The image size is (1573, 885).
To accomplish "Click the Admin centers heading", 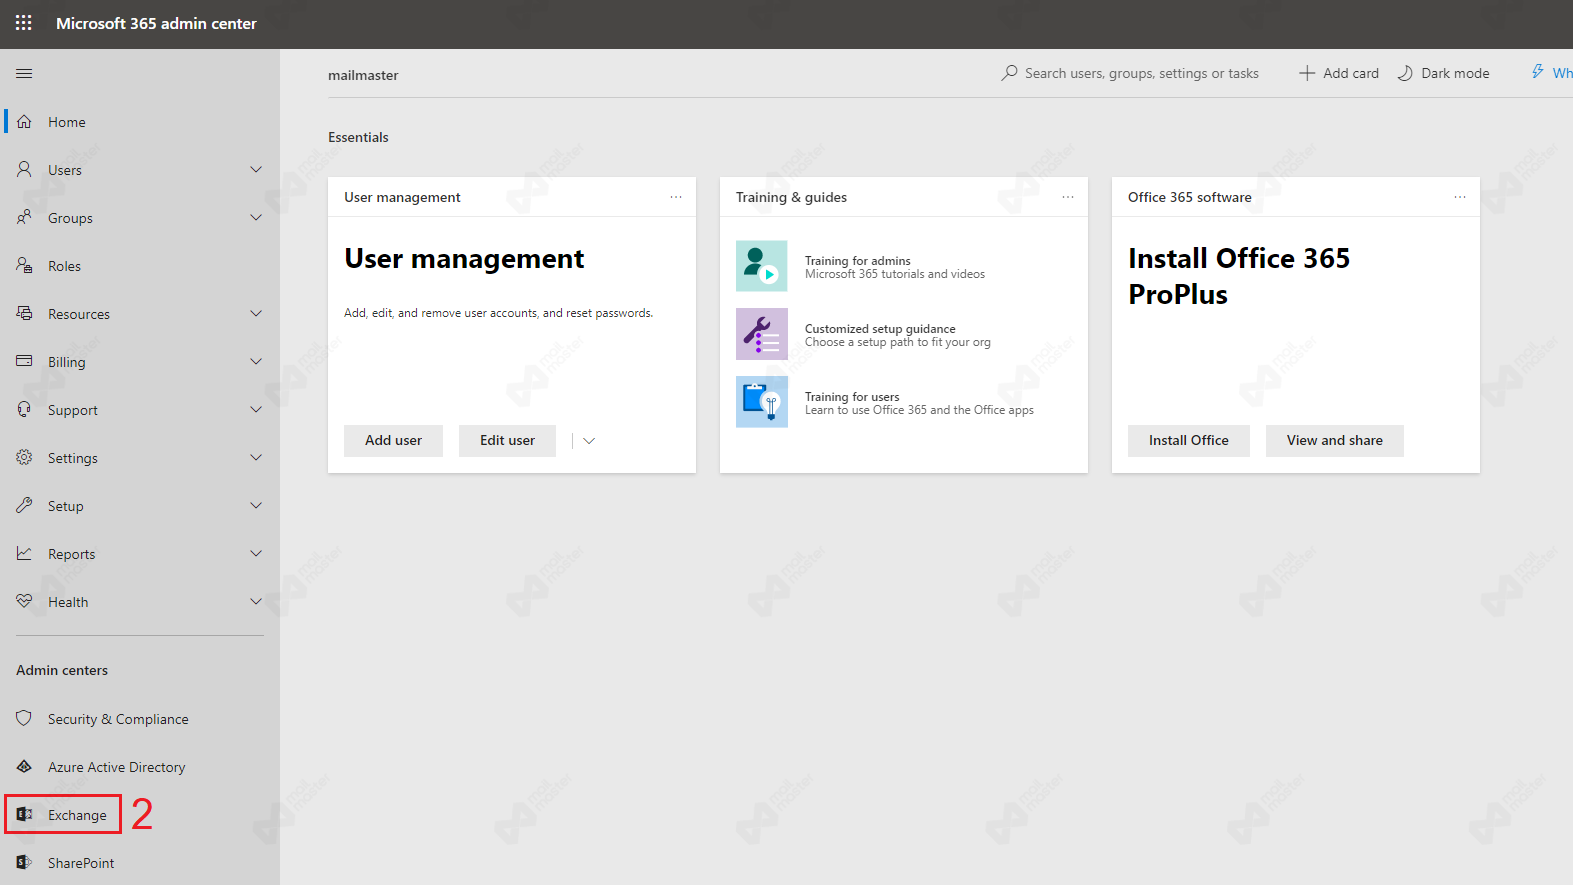I will (x=62, y=670).
